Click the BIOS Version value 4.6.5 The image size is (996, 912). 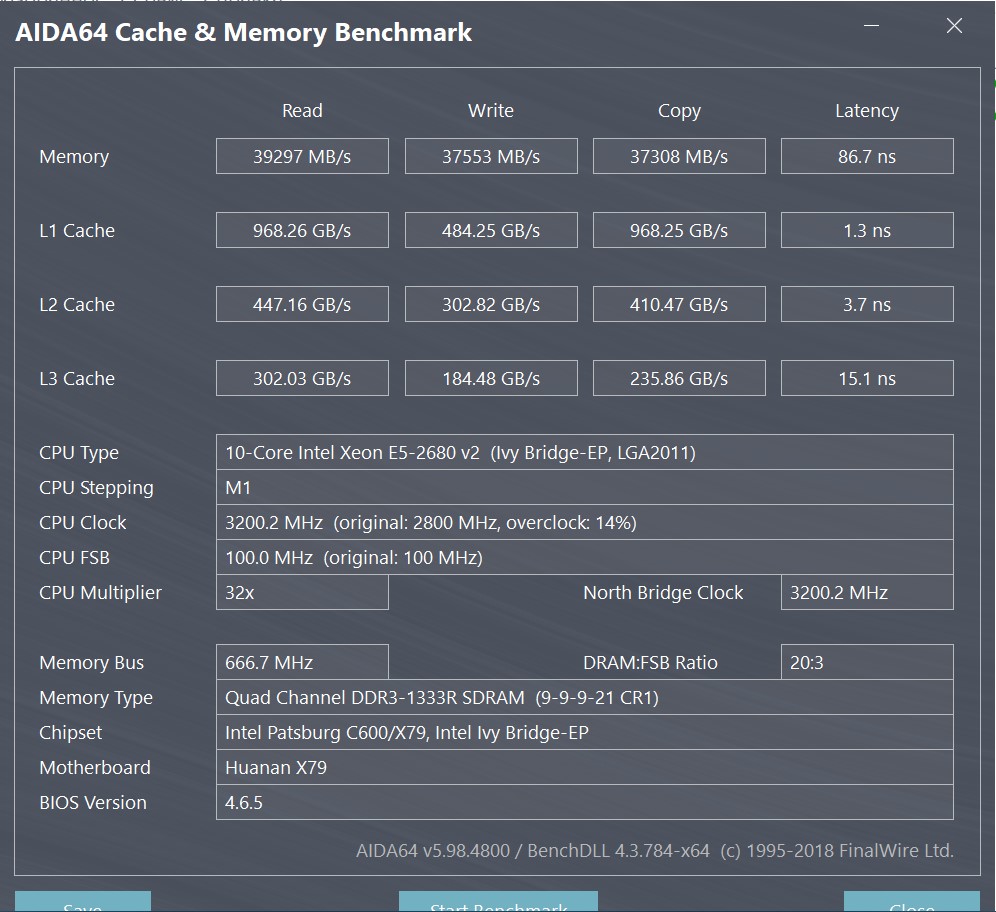coord(584,802)
